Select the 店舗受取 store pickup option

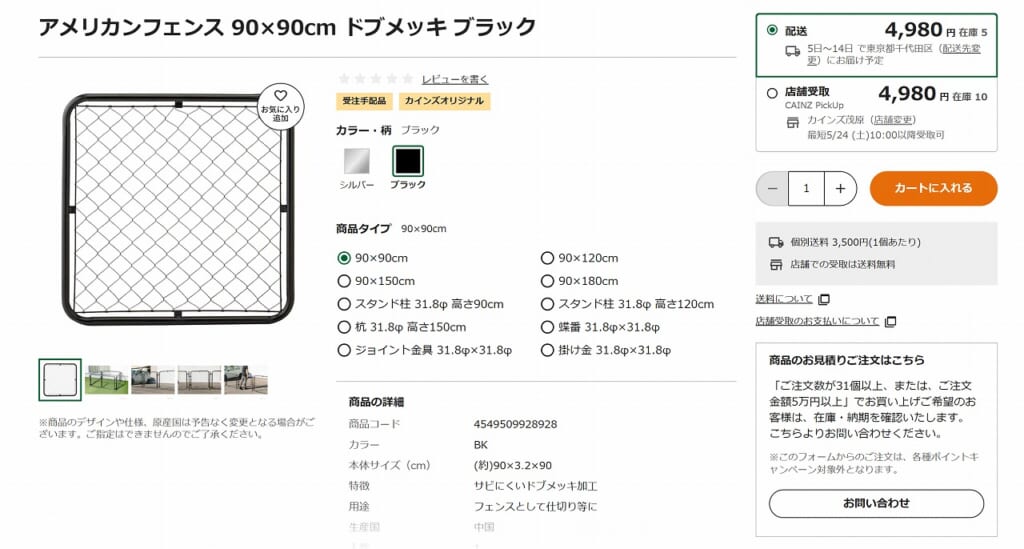(772, 92)
